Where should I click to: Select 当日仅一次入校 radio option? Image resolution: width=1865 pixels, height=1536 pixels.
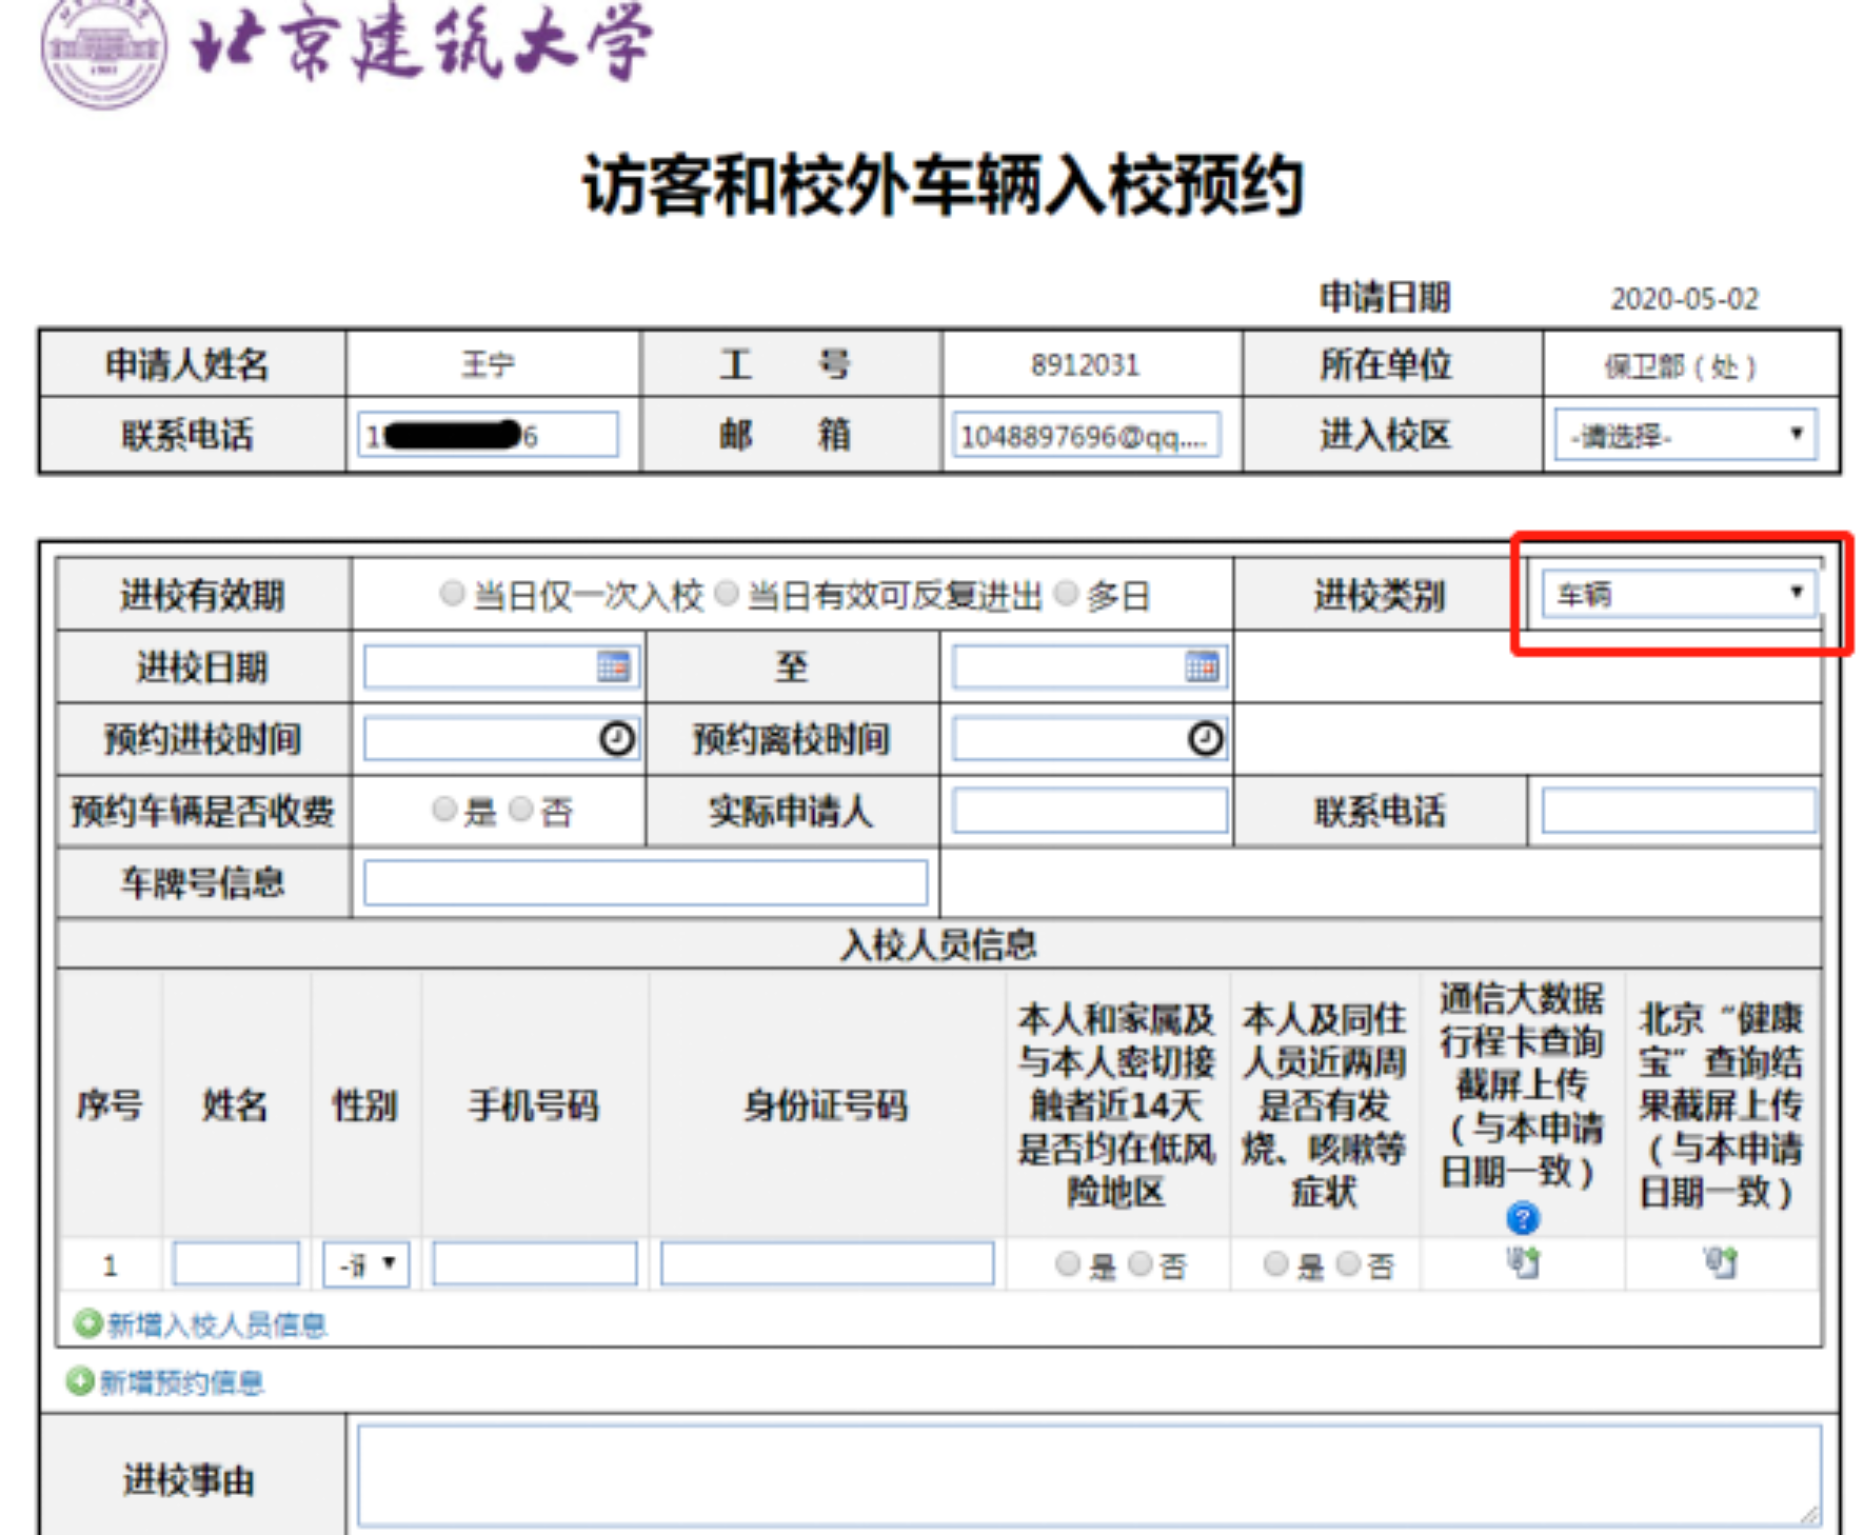(452, 594)
